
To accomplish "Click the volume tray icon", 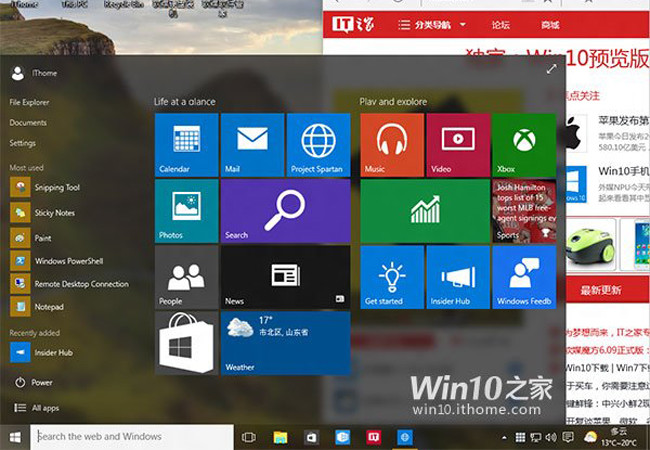I will (x=551, y=437).
